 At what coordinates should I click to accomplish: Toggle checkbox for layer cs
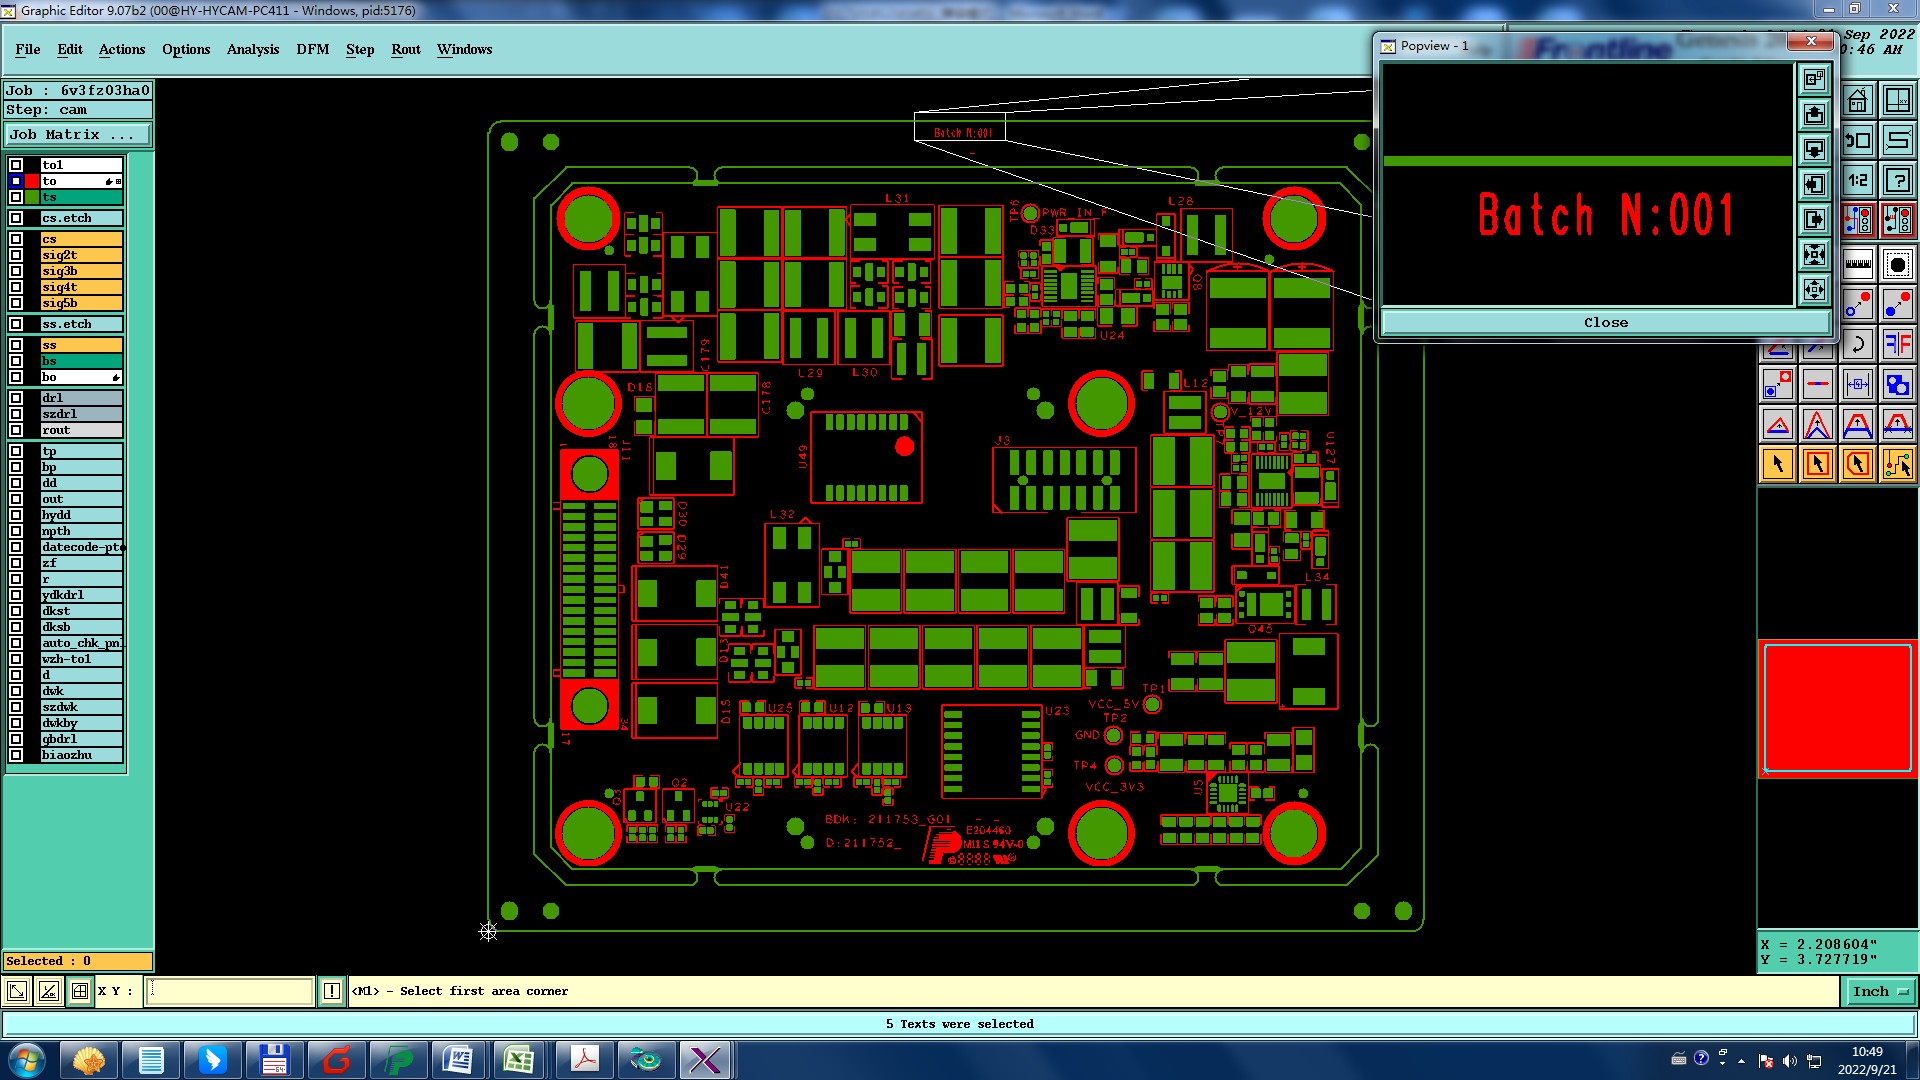16,239
